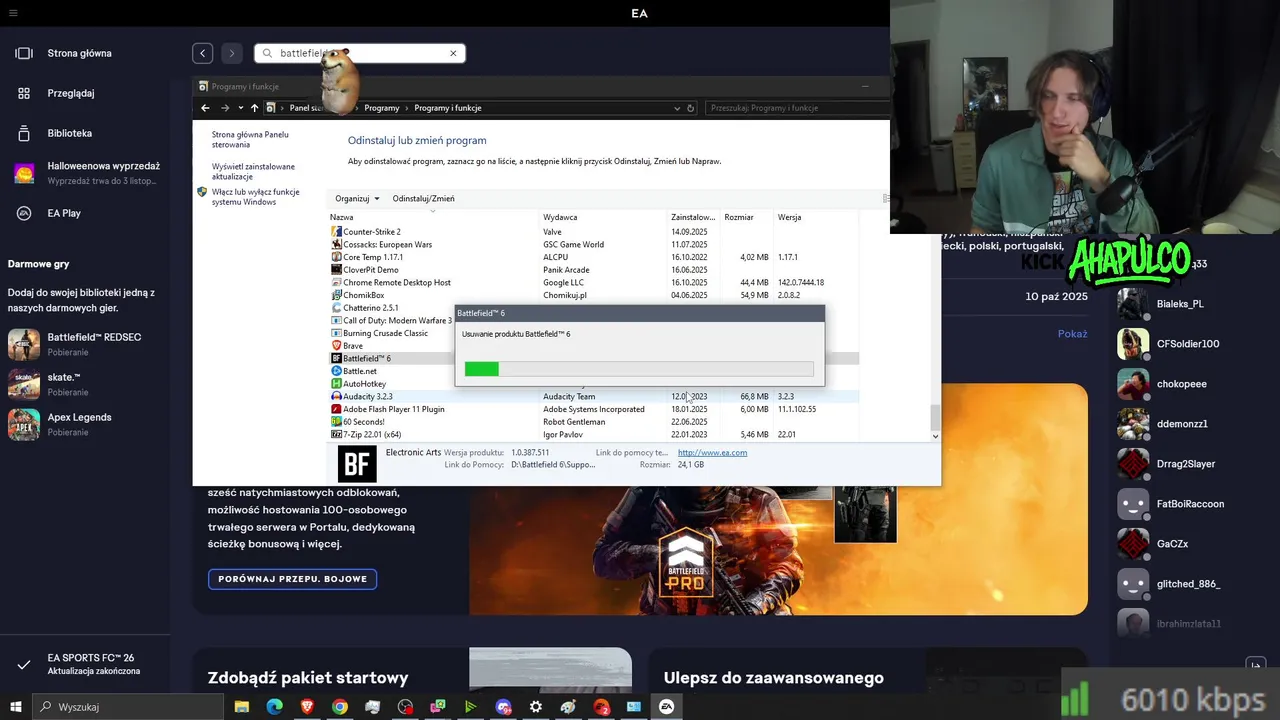The image size is (1280, 720).
Task: Open Windows Start menu
Action: 15,707
